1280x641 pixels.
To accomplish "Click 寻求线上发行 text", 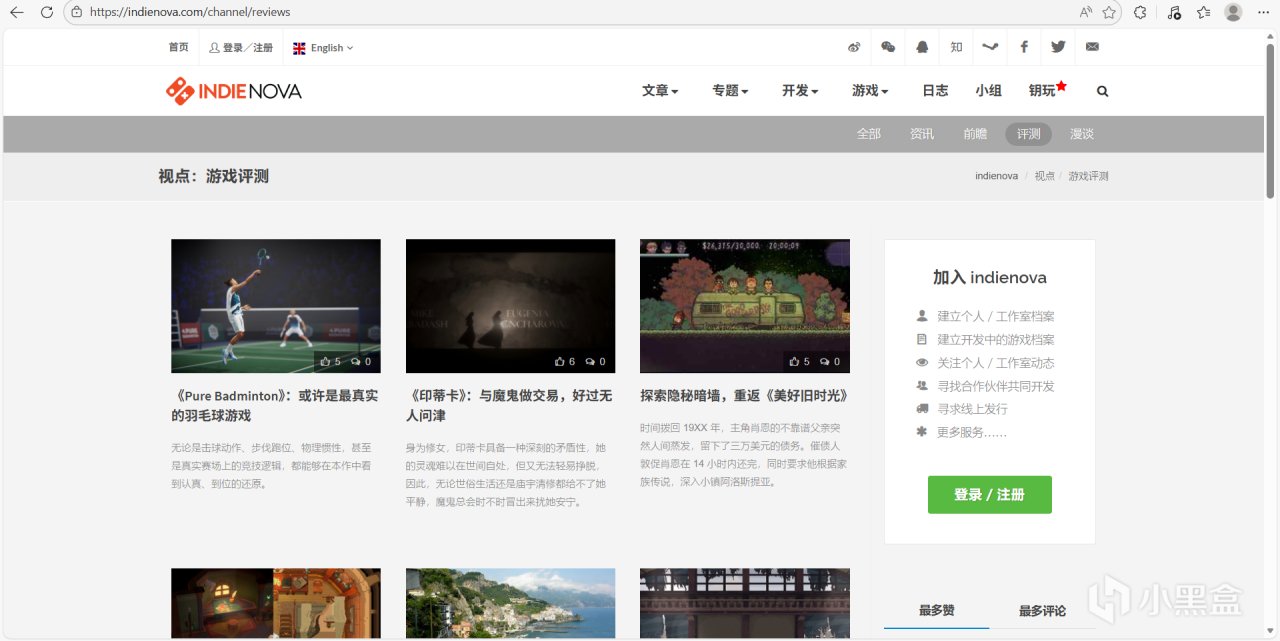I will (973, 409).
